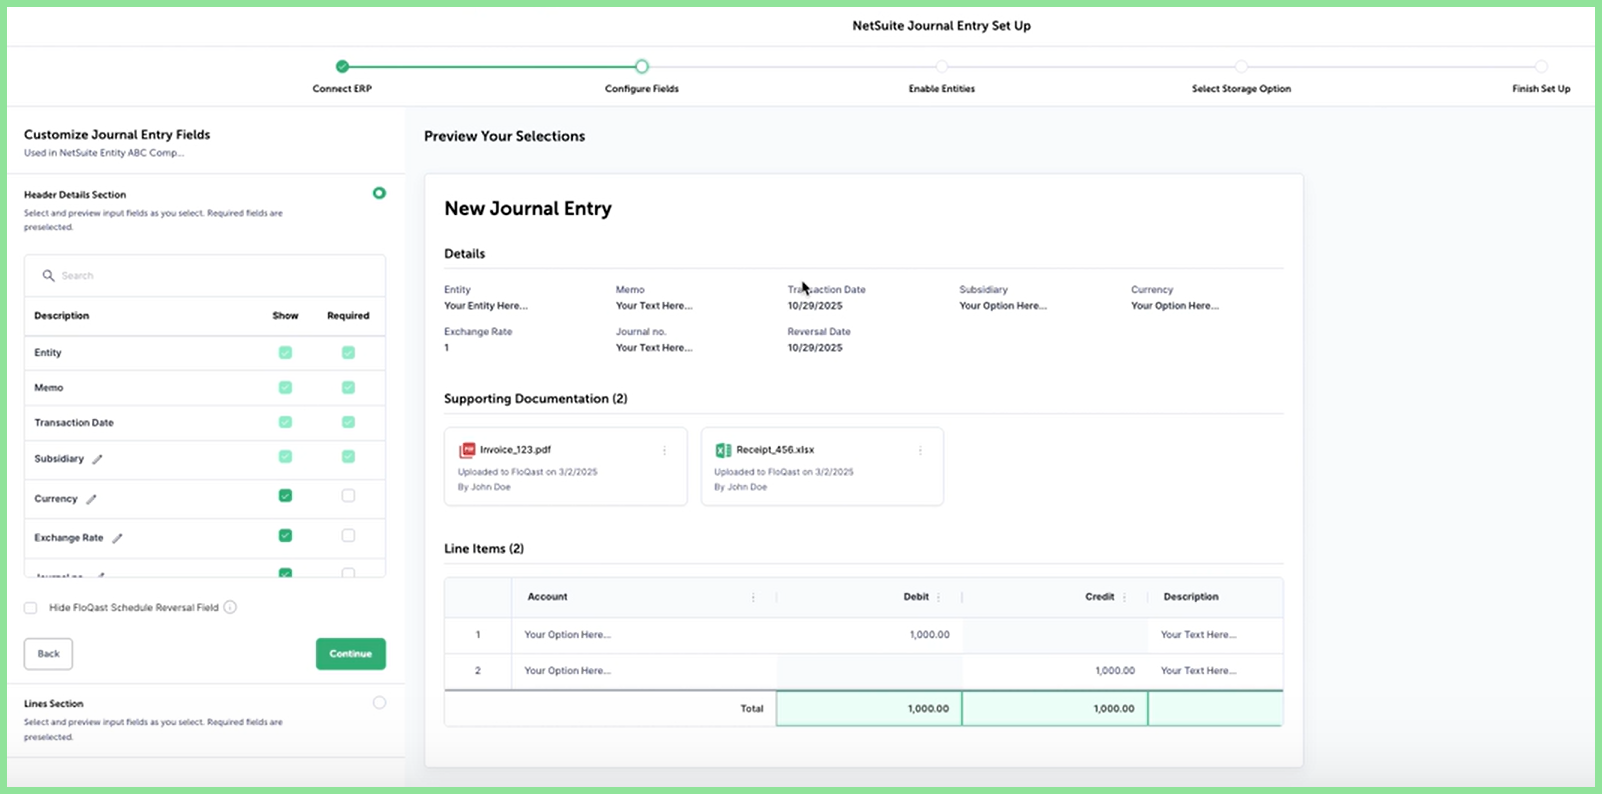Image resolution: width=1602 pixels, height=794 pixels.
Task: Click the Journal no. Your Text Here value
Action: click(654, 348)
